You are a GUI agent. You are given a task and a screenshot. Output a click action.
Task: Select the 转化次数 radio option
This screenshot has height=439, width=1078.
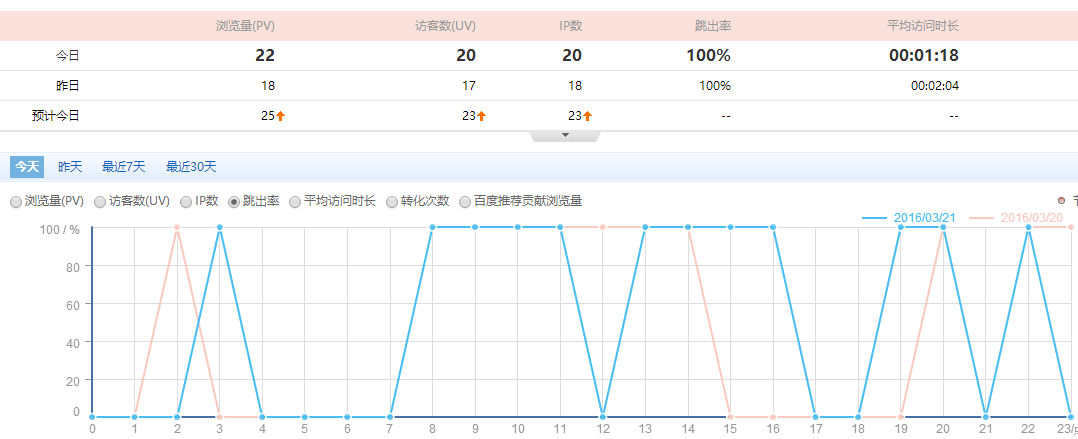point(392,201)
